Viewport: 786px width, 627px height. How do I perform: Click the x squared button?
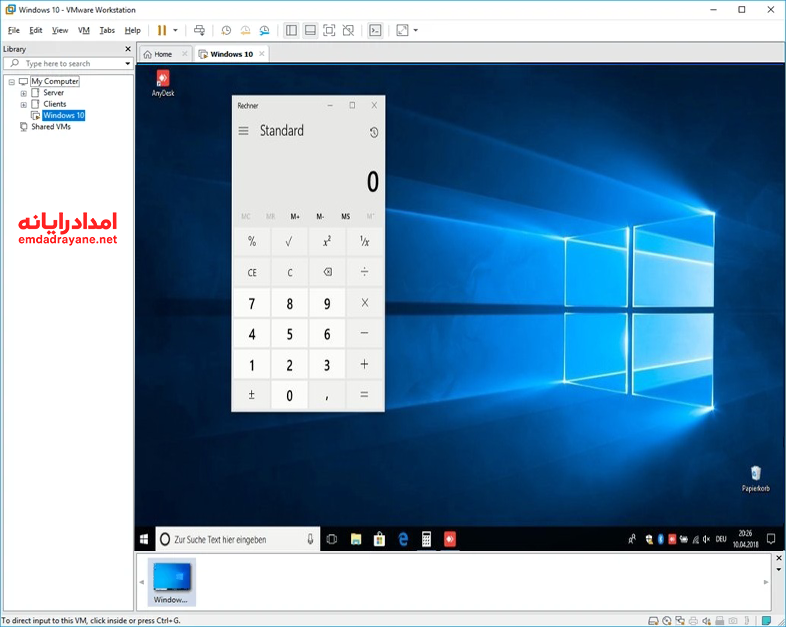[x=327, y=242]
